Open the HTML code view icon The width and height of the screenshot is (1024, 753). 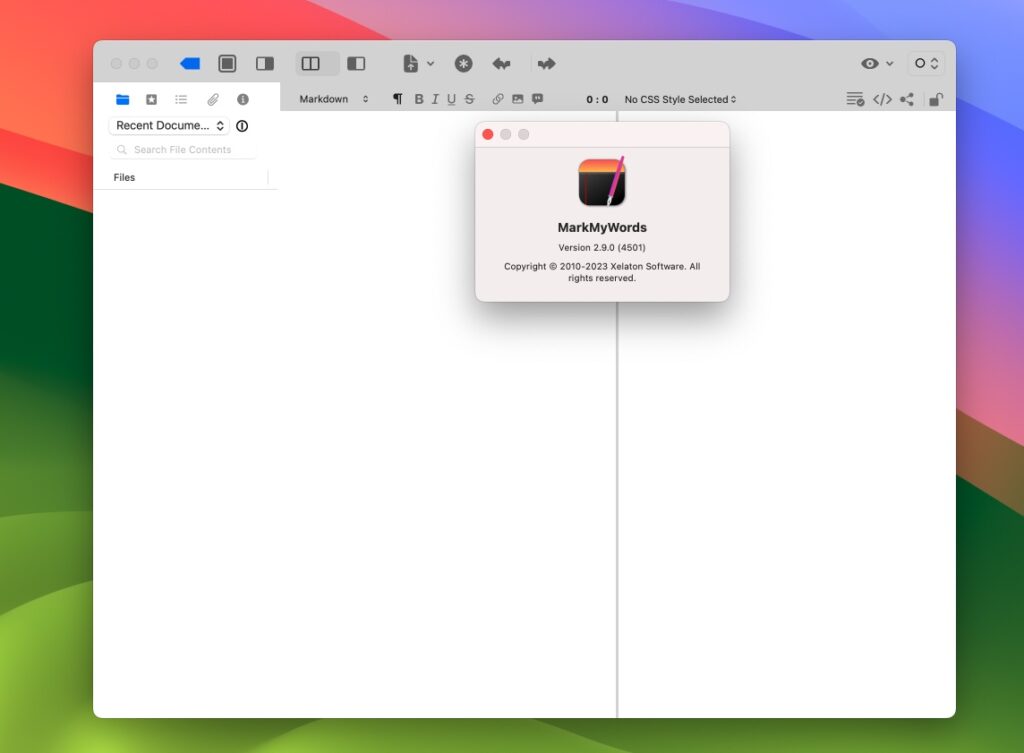click(882, 99)
